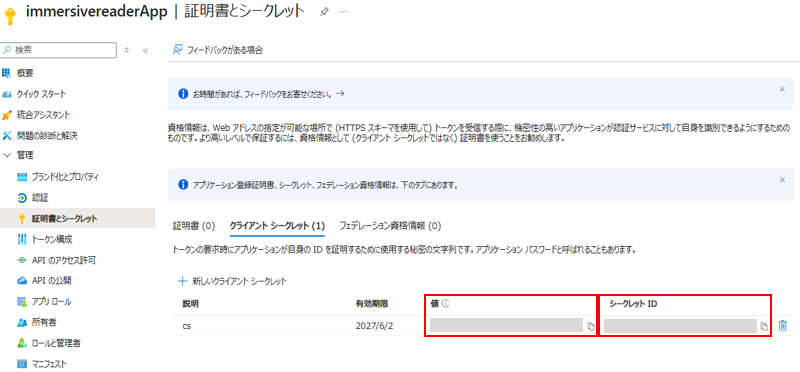Screen dimensions: 800x372
Task: Copy the secret value to clipboard
Action: coord(590,326)
